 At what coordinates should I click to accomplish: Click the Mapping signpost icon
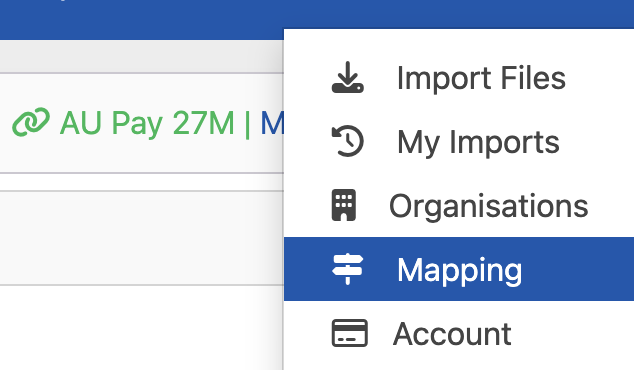pos(348,269)
